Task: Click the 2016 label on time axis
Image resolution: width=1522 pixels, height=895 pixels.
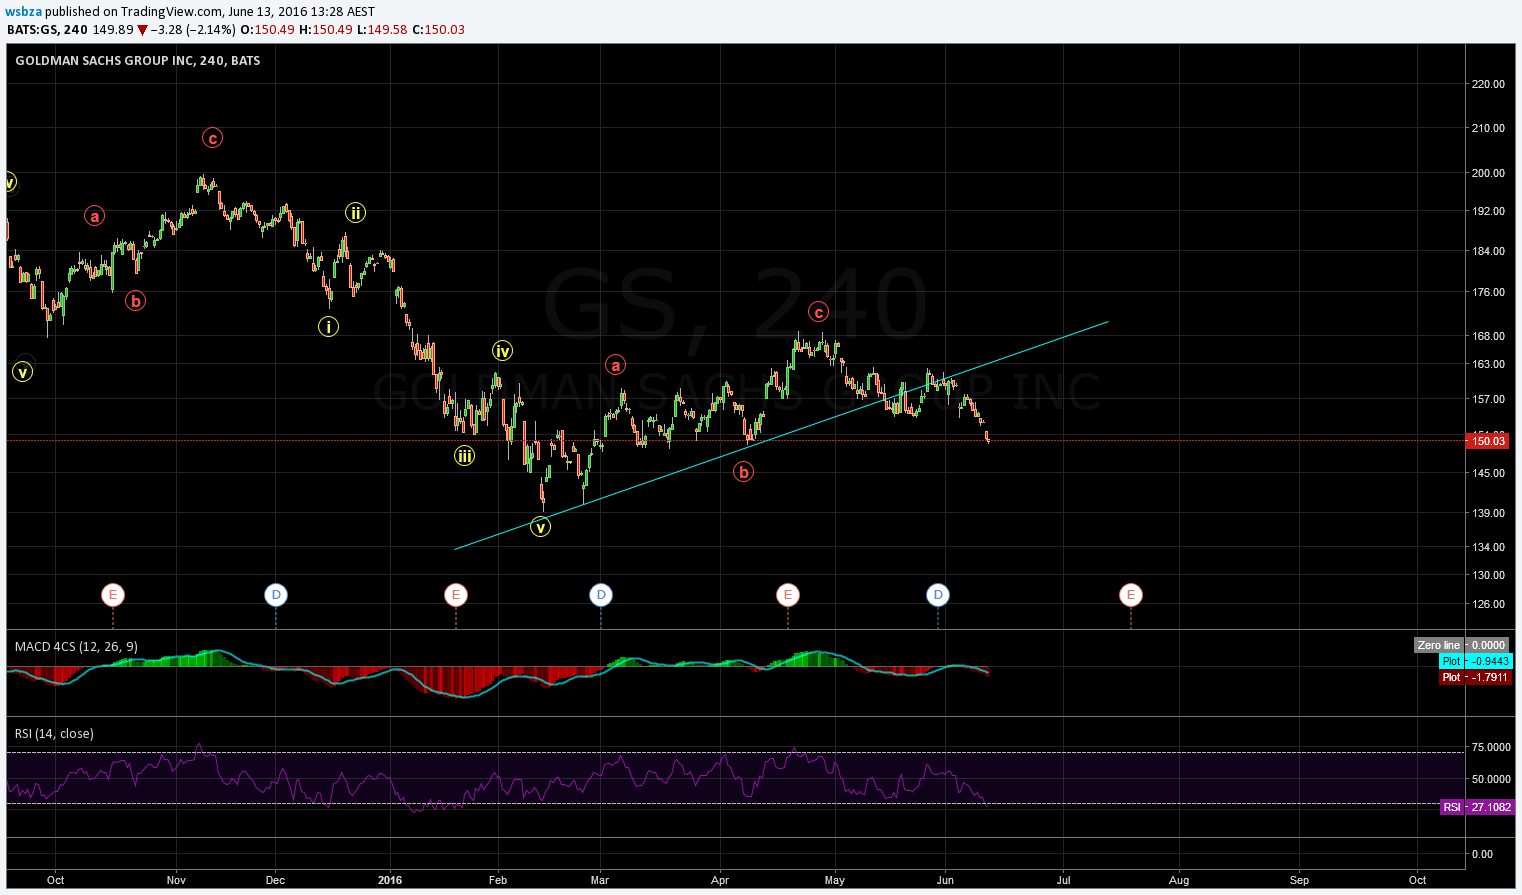Action: (x=390, y=880)
